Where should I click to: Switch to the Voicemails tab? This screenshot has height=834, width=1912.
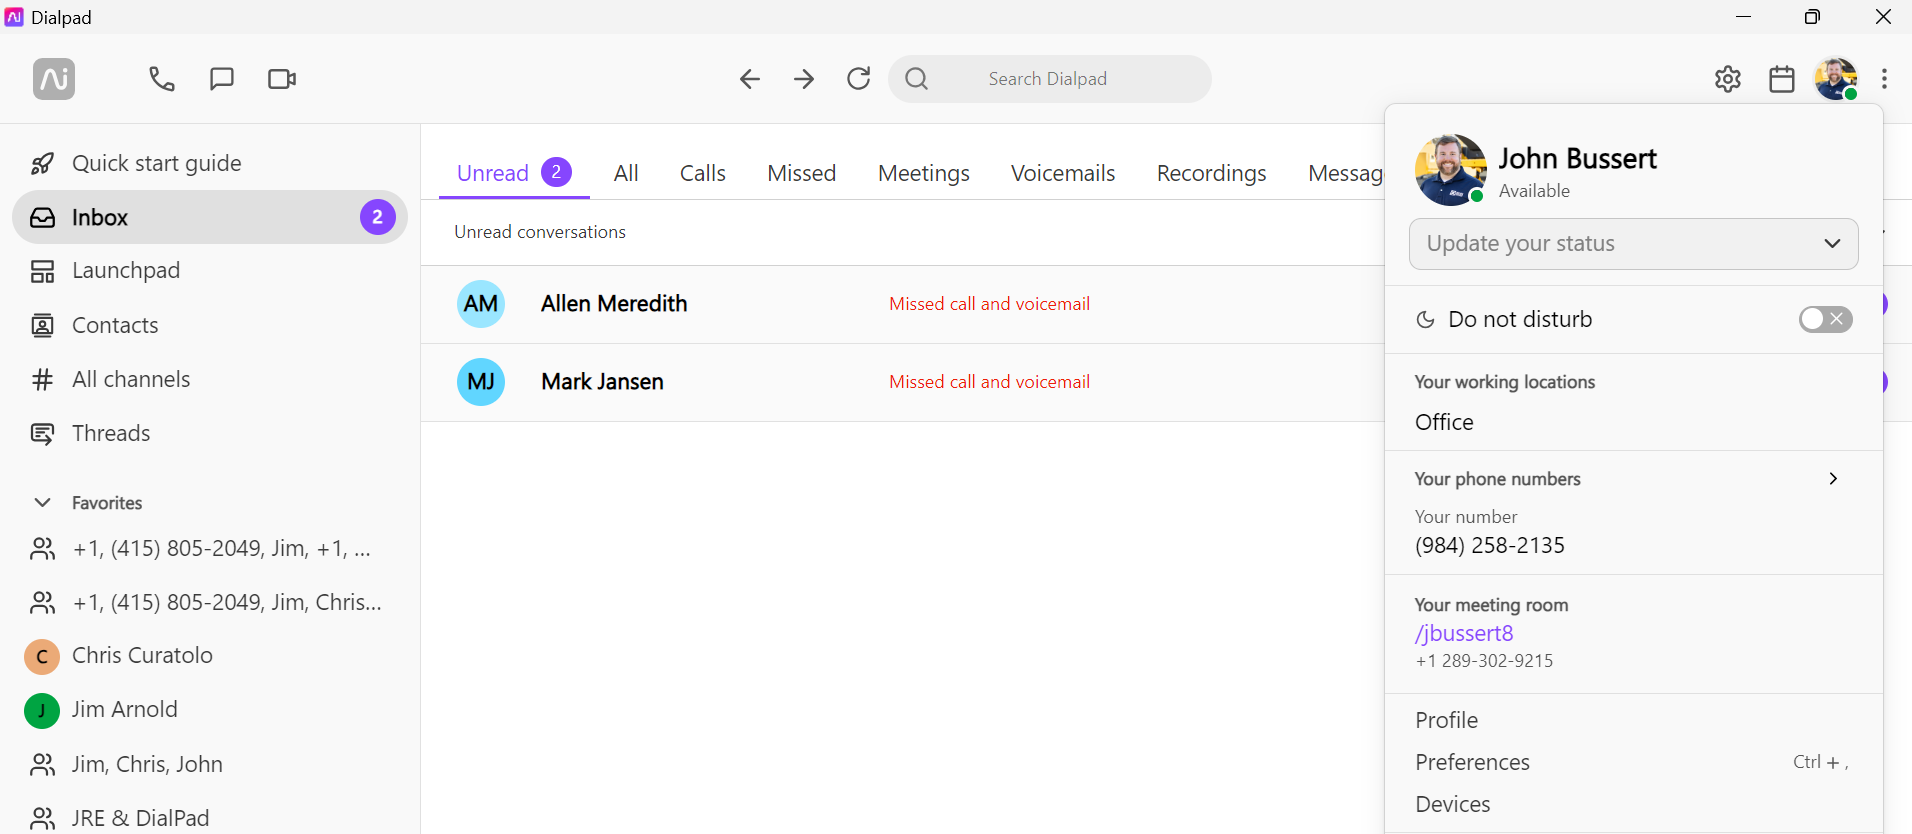pos(1062,173)
